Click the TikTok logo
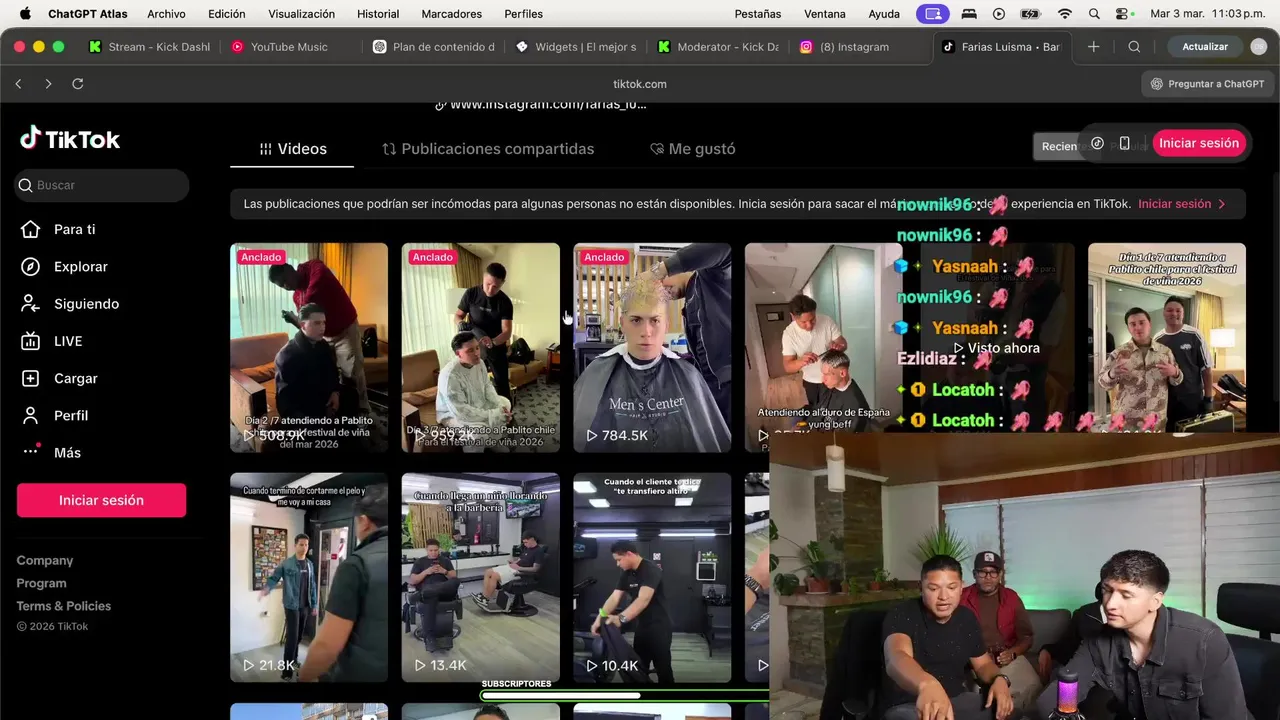The image size is (1280, 720). [70, 139]
